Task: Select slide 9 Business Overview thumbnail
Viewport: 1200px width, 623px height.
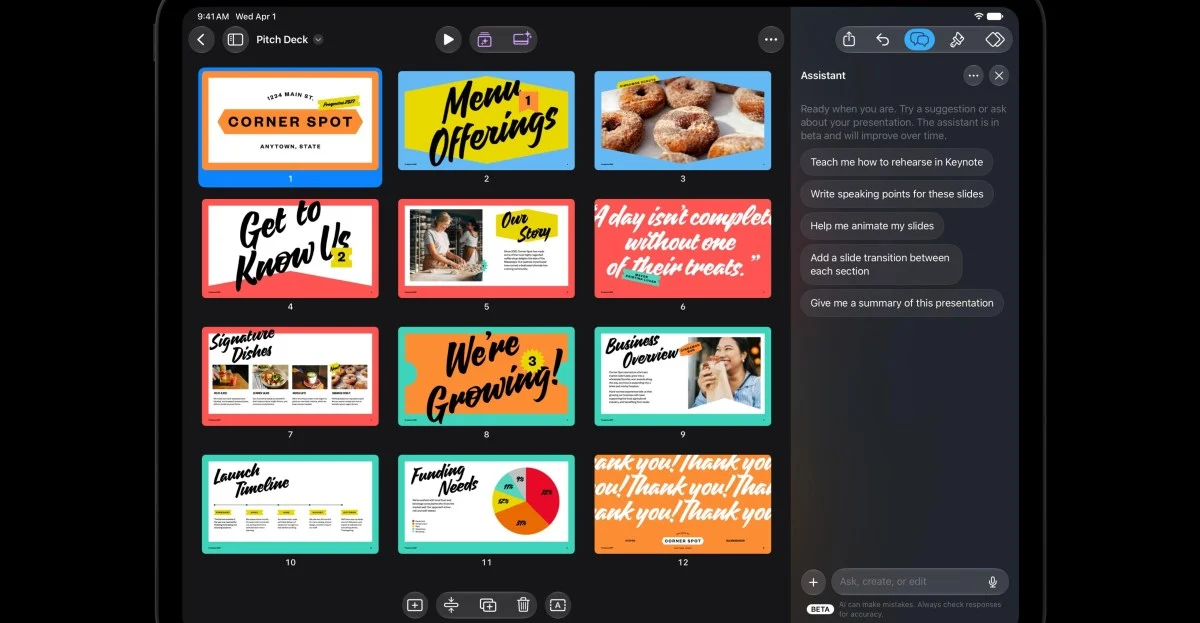Action: 683,377
